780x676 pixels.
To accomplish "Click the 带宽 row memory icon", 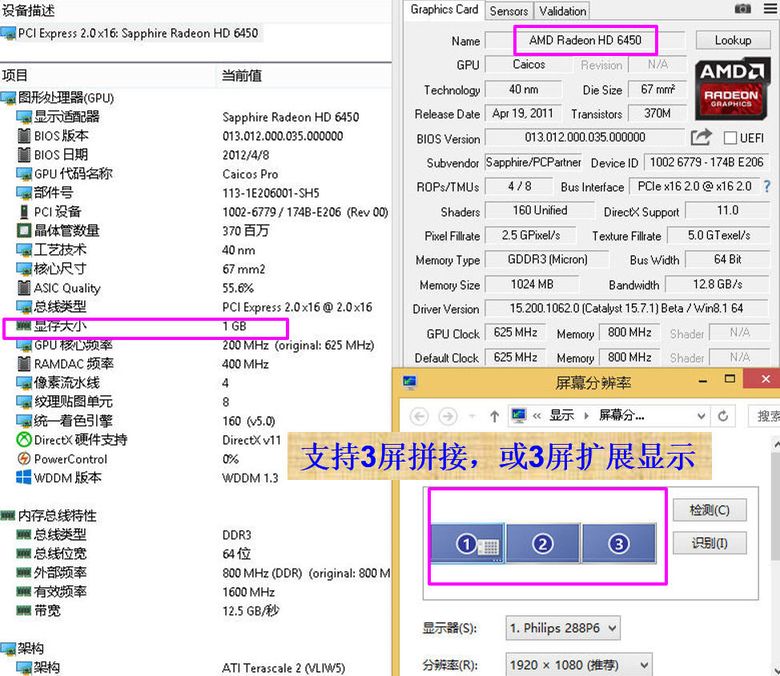I will click(x=24, y=611).
